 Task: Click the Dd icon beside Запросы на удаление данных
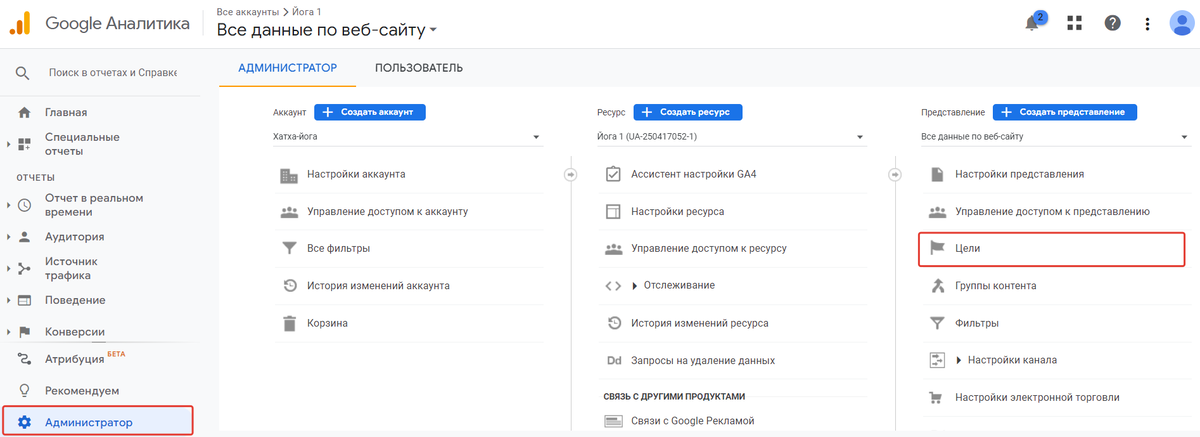click(x=613, y=360)
